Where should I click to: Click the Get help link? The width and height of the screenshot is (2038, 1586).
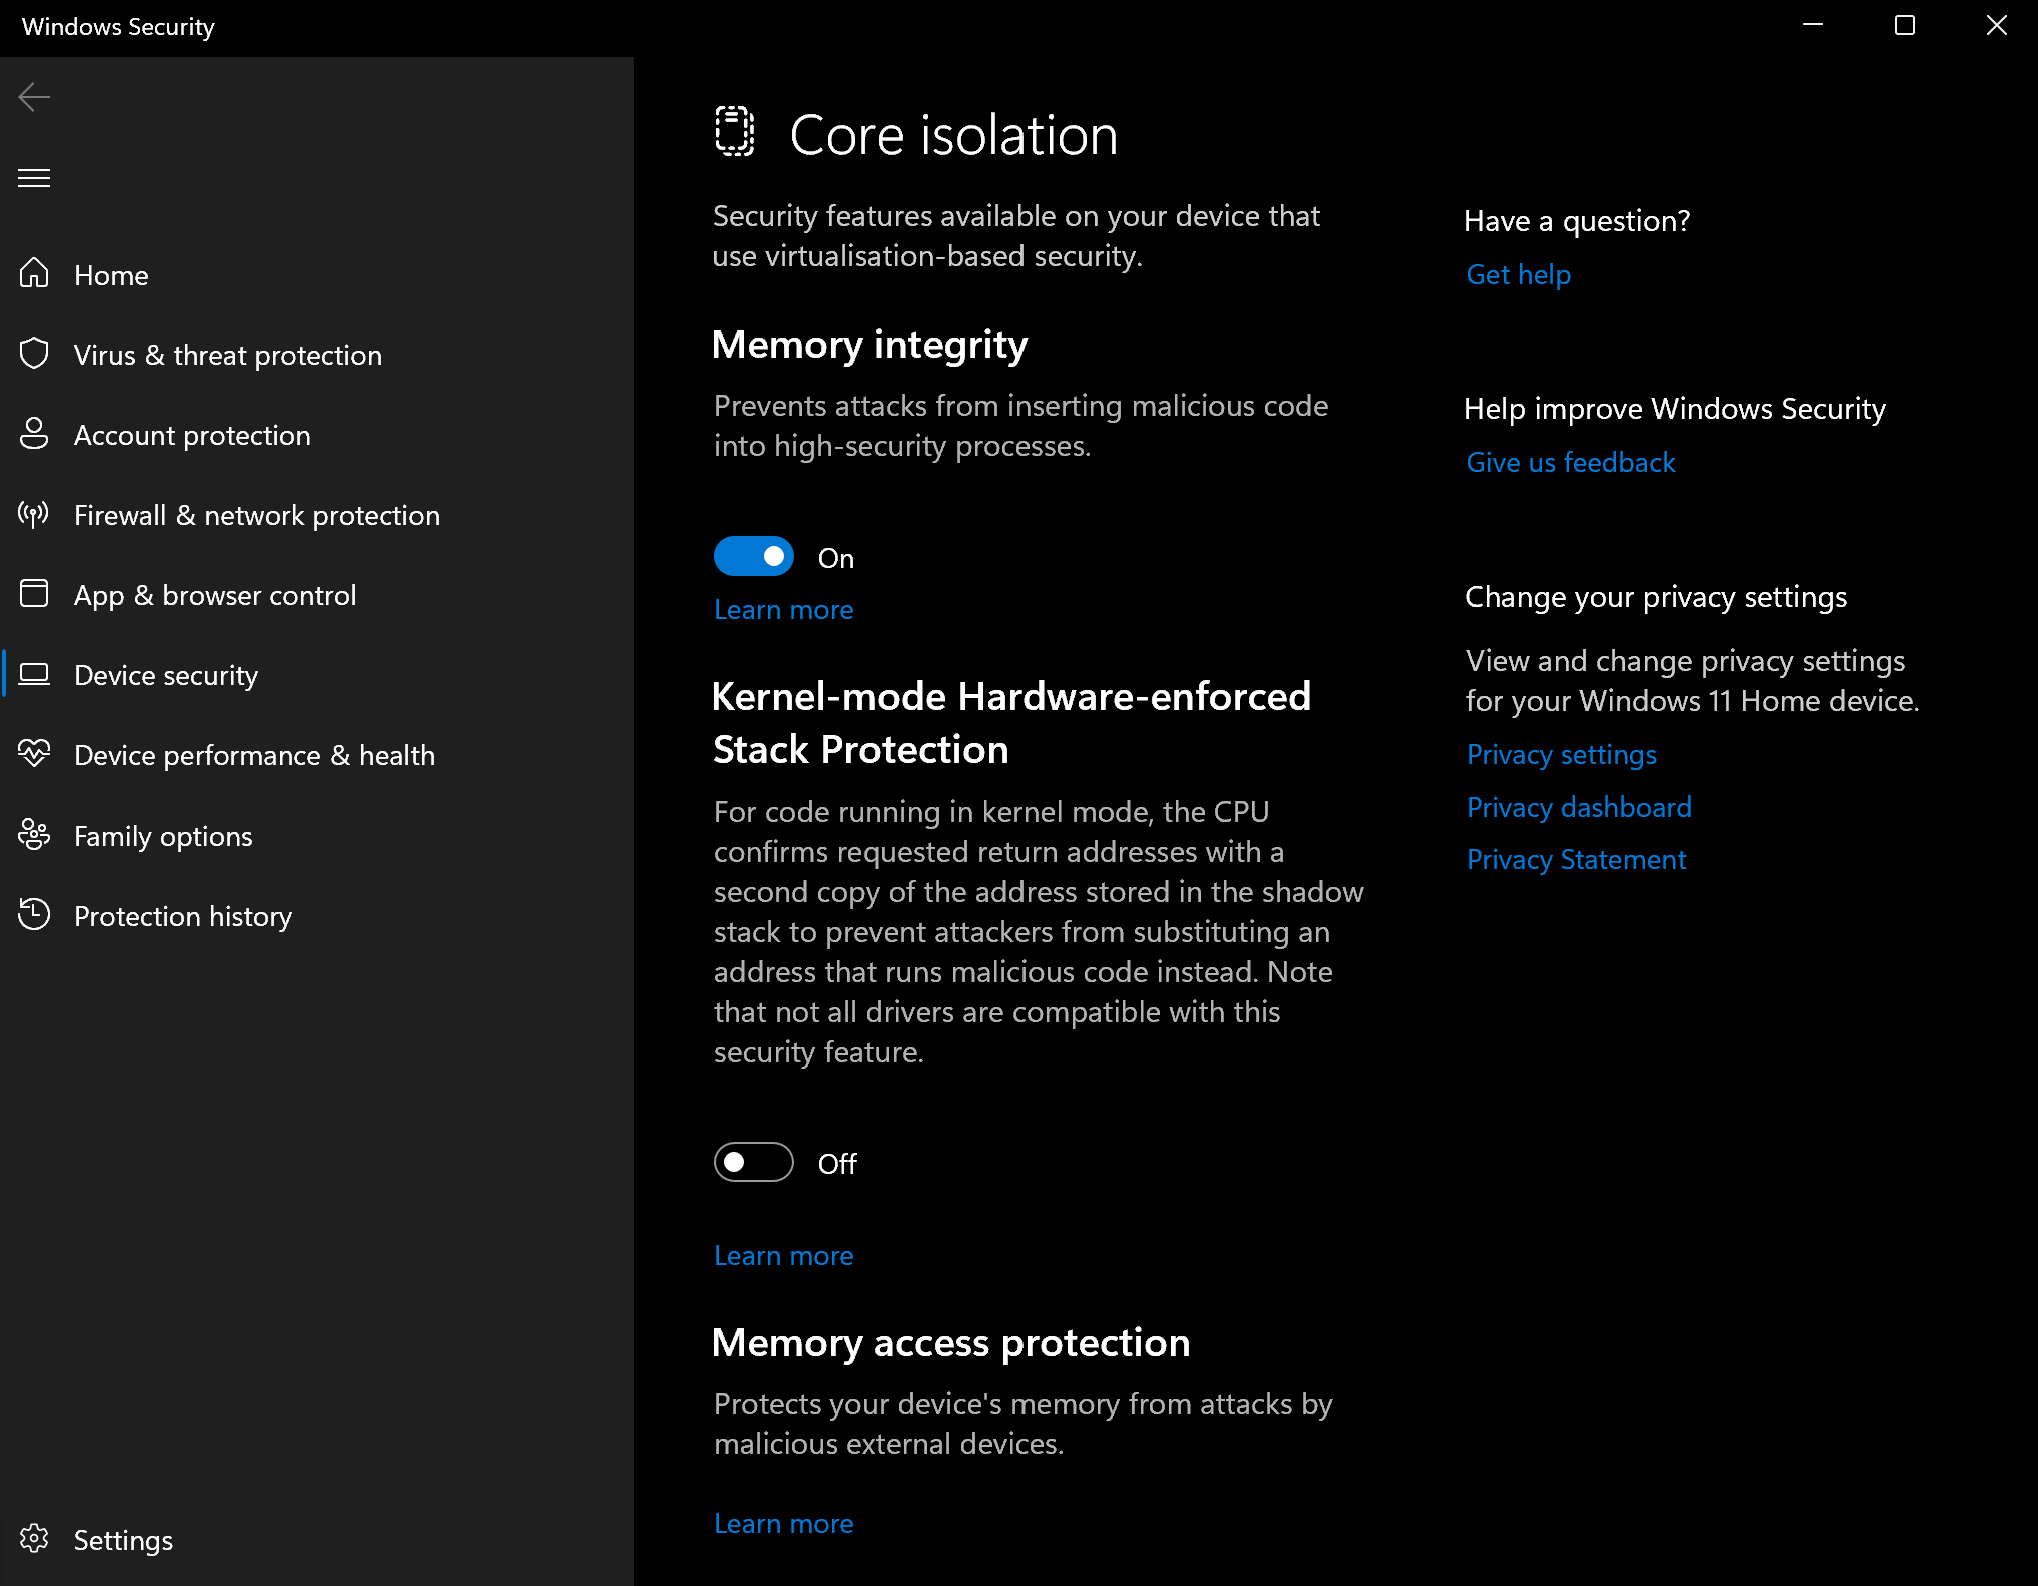(x=1519, y=273)
